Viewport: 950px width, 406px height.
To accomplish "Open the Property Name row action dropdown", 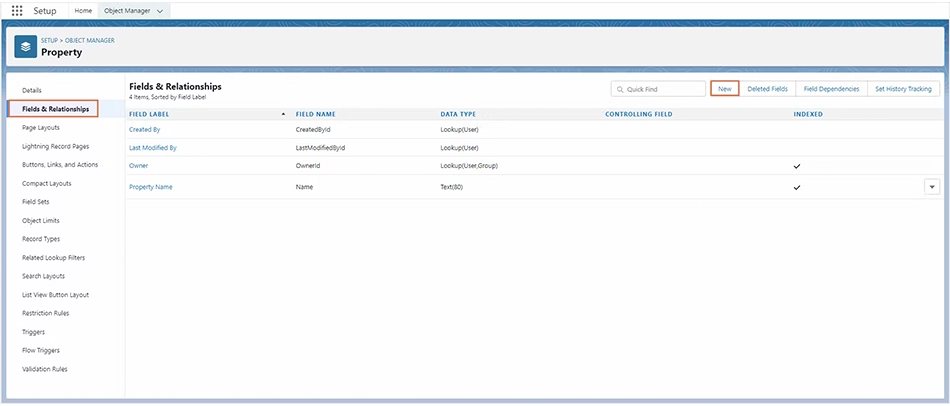I will click(932, 187).
